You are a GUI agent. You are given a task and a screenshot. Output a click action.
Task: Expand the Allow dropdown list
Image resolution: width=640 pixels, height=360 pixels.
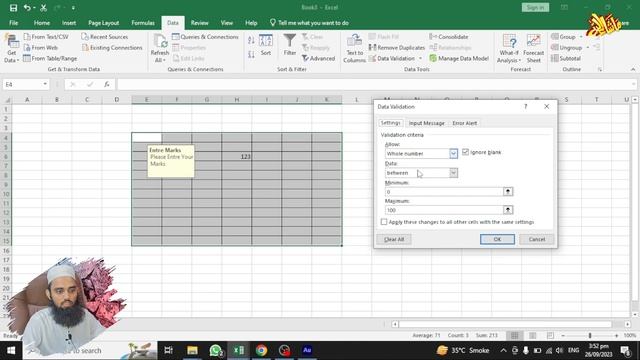click(453, 153)
